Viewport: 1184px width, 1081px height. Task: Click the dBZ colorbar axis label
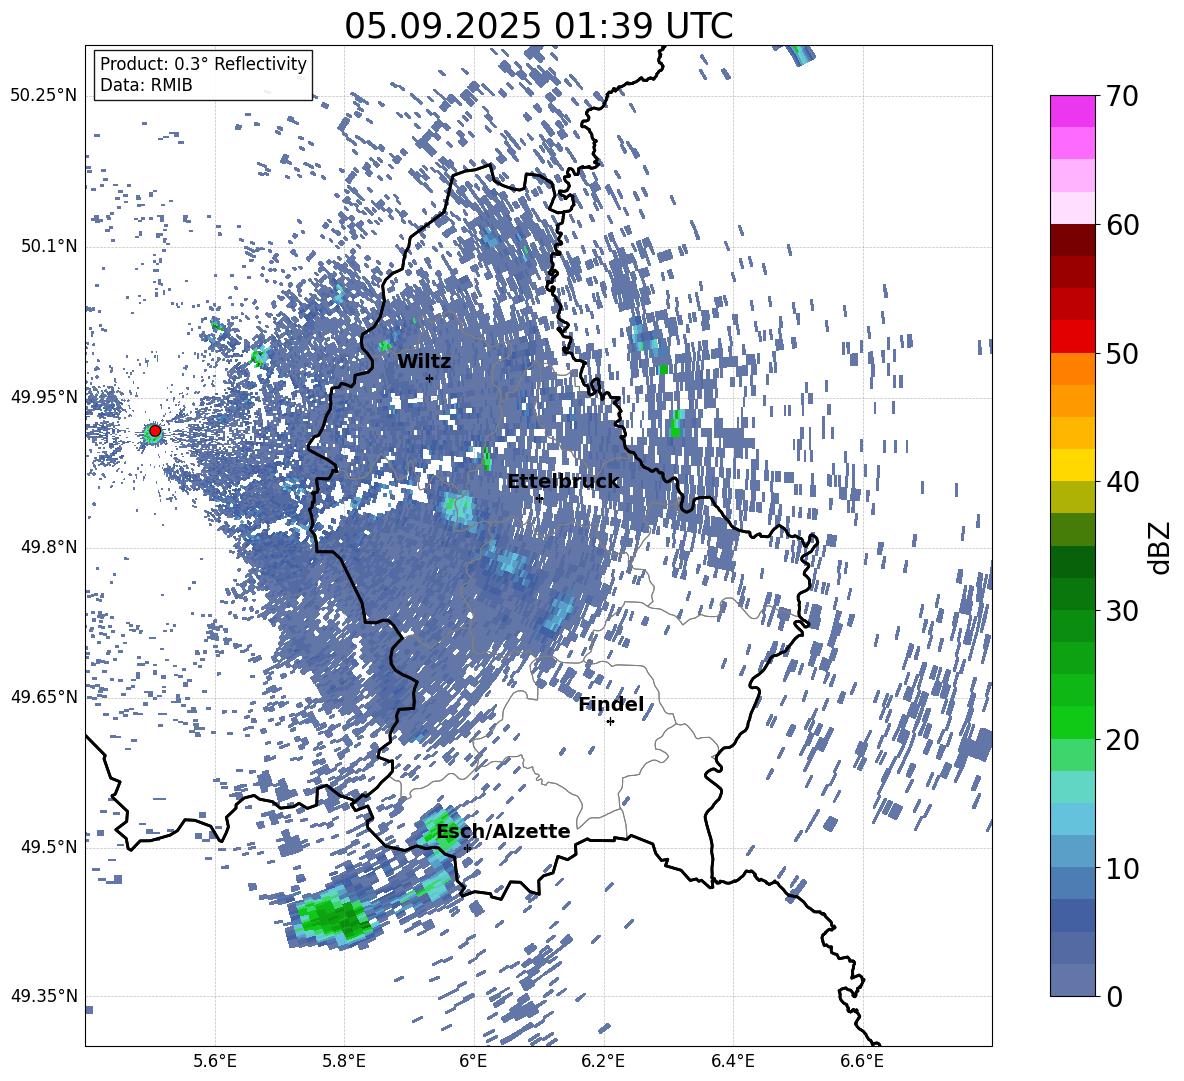point(1160,547)
